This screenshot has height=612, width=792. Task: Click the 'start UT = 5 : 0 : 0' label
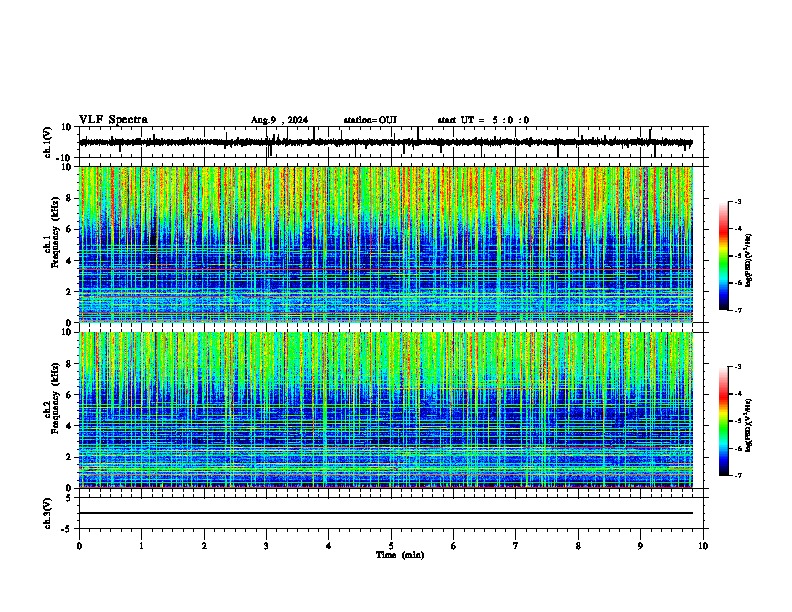tap(483, 120)
